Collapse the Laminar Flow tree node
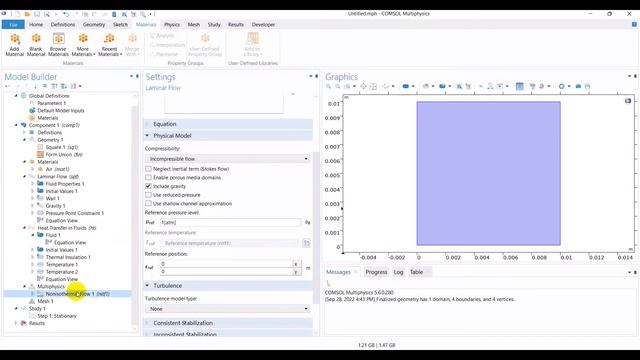640x360 pixels. point(24,176)
